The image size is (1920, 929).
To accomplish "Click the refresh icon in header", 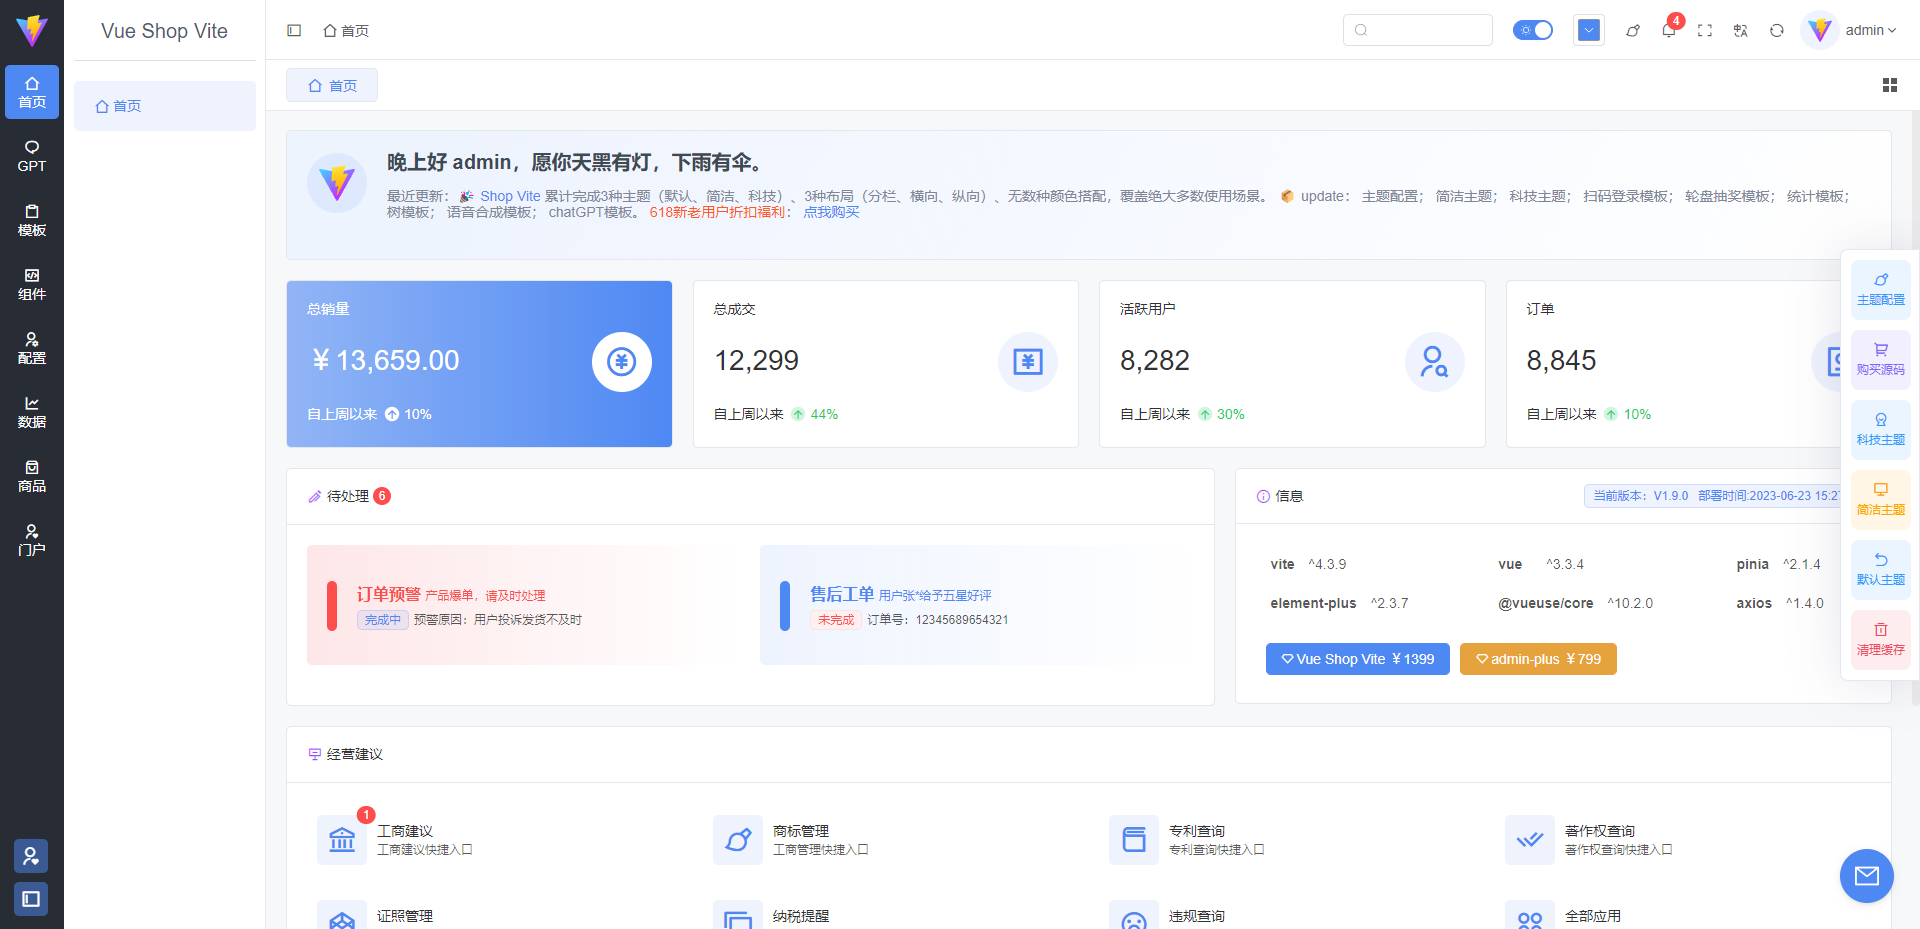I will tap(1777, 31).
